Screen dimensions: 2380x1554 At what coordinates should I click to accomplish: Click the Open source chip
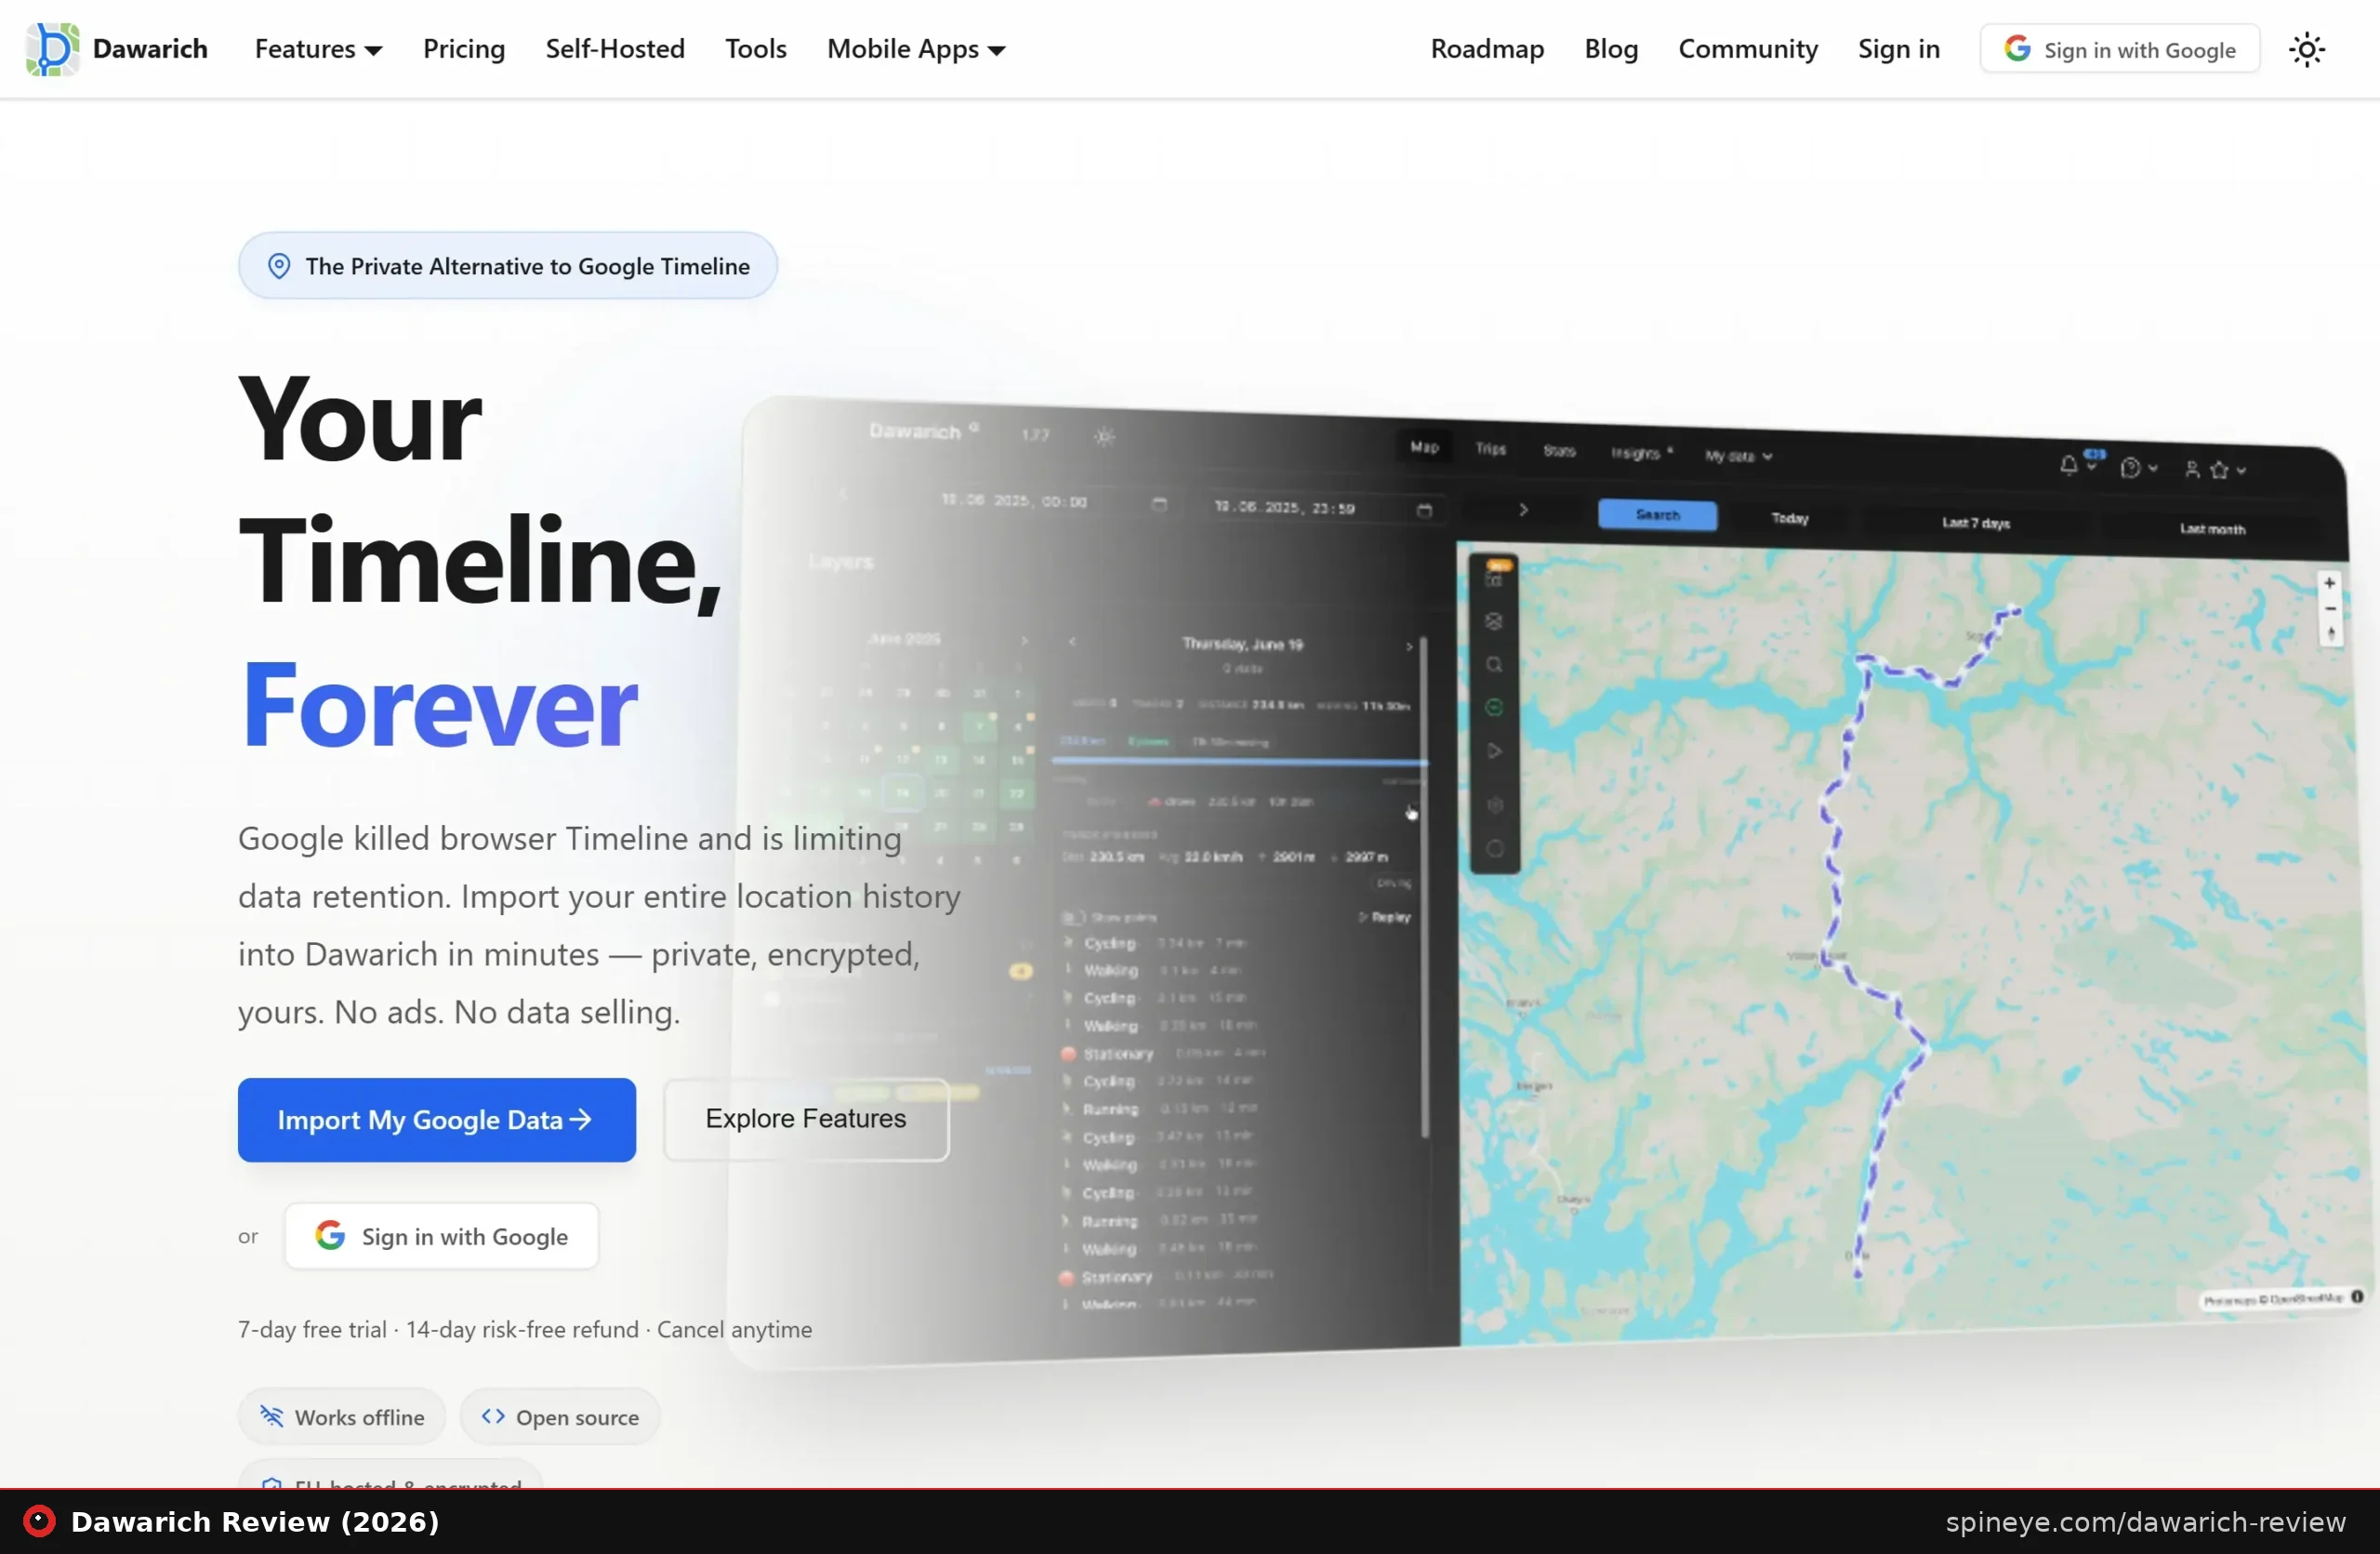click(x=560, y=1417)
